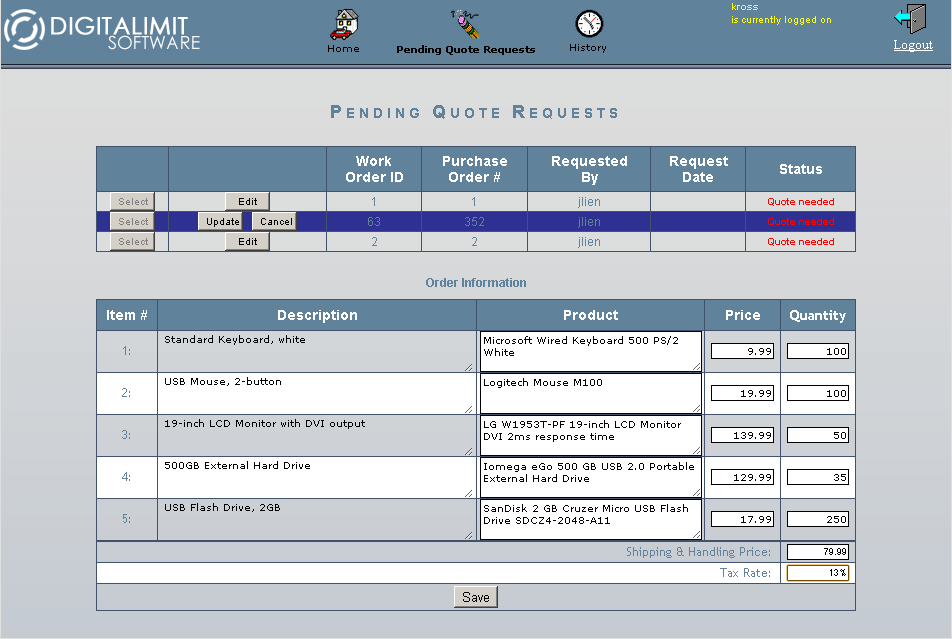Click the quantity 35 field
952x639 pixels.
click(x=818, y=477)
